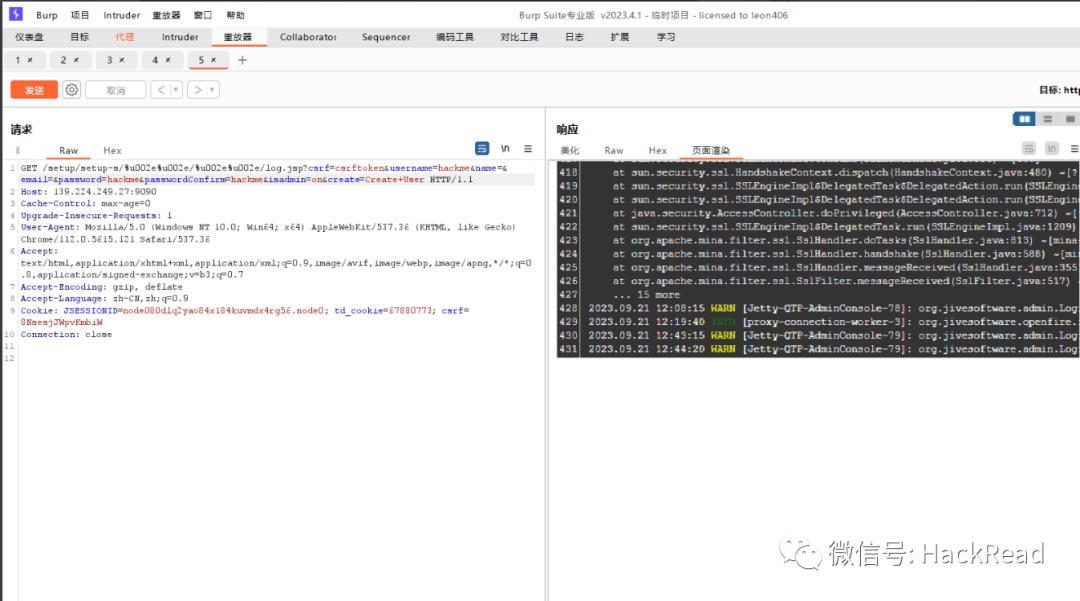Open the Burp menu

[x=47, y=14]
